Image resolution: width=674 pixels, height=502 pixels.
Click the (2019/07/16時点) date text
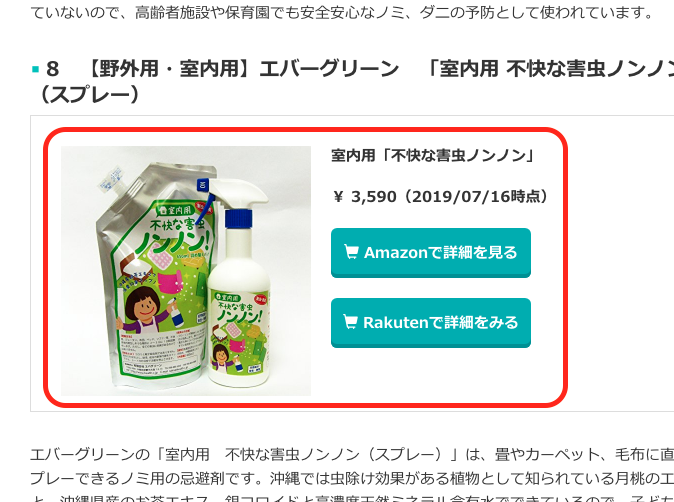pos(475,196)
